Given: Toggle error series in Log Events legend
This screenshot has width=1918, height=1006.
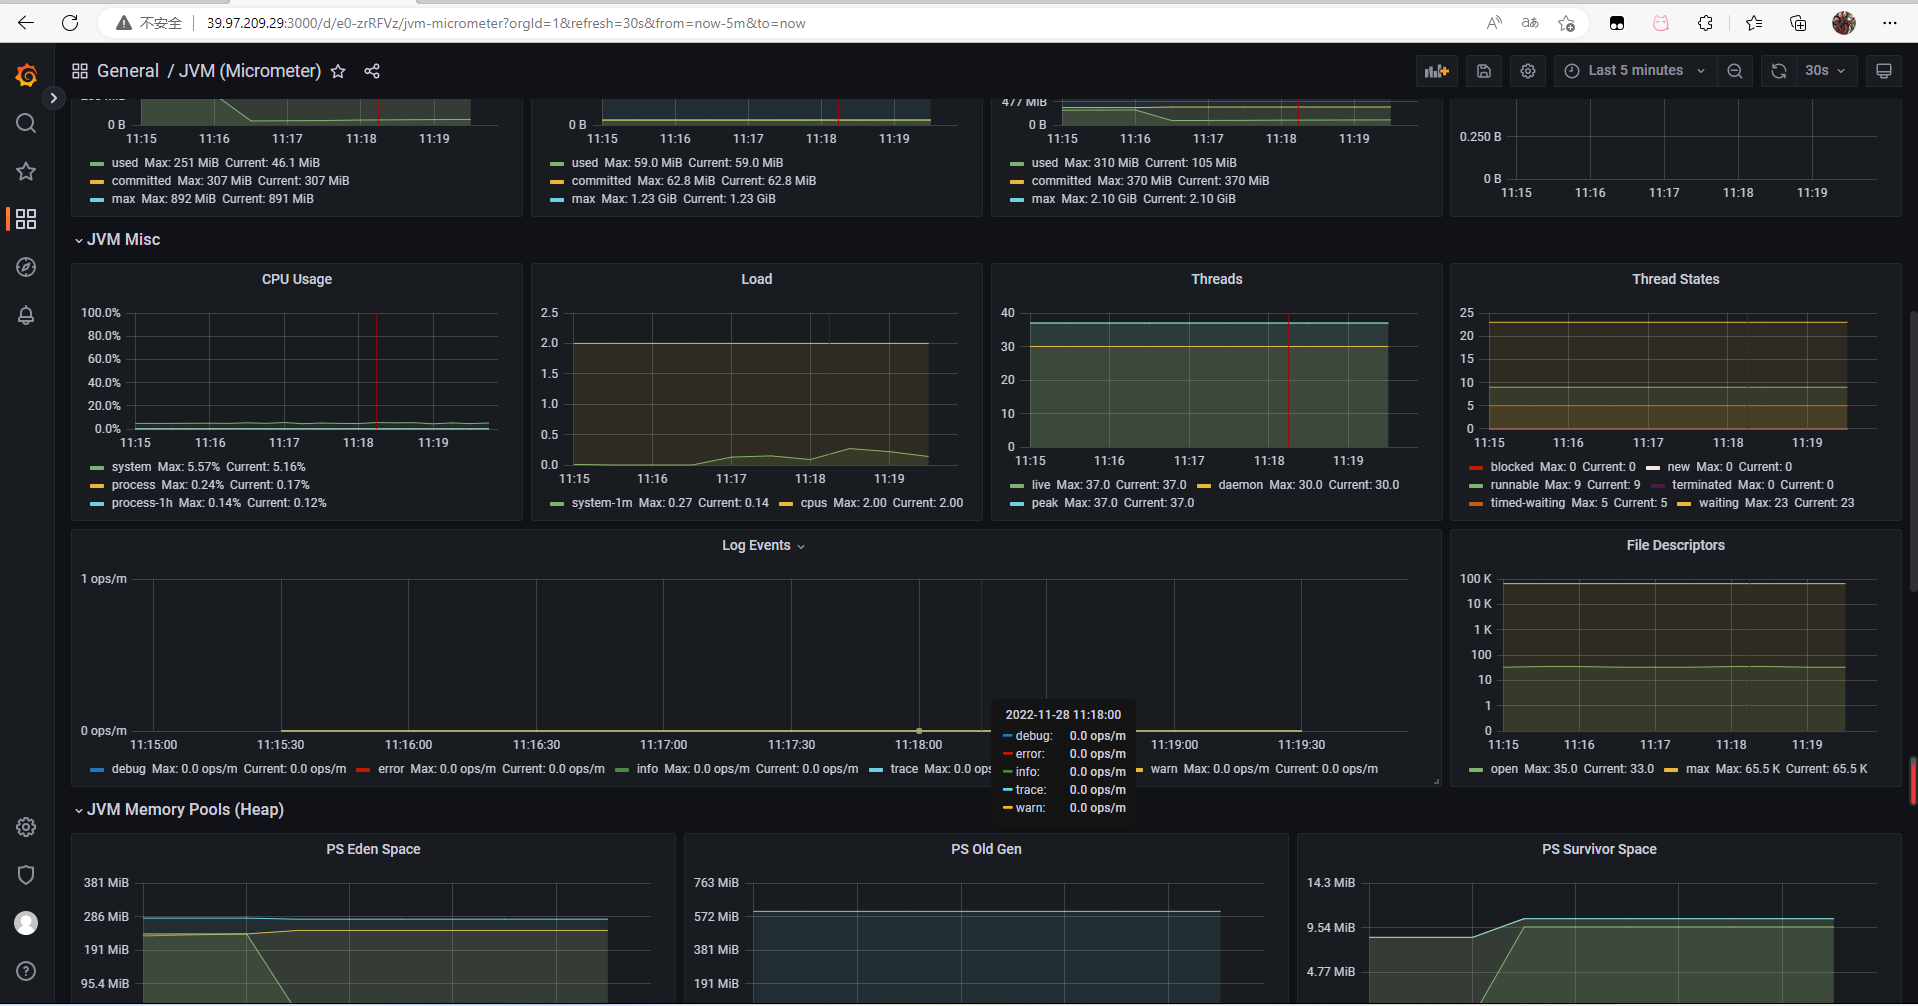Looking at the screenshot, I should tap(391, 769).
